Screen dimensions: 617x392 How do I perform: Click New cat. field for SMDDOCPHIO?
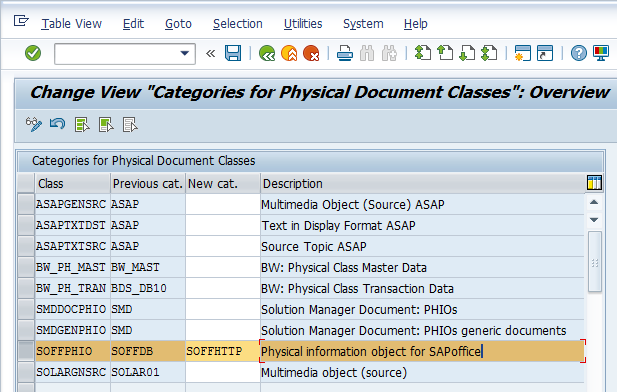coord(223,309)
